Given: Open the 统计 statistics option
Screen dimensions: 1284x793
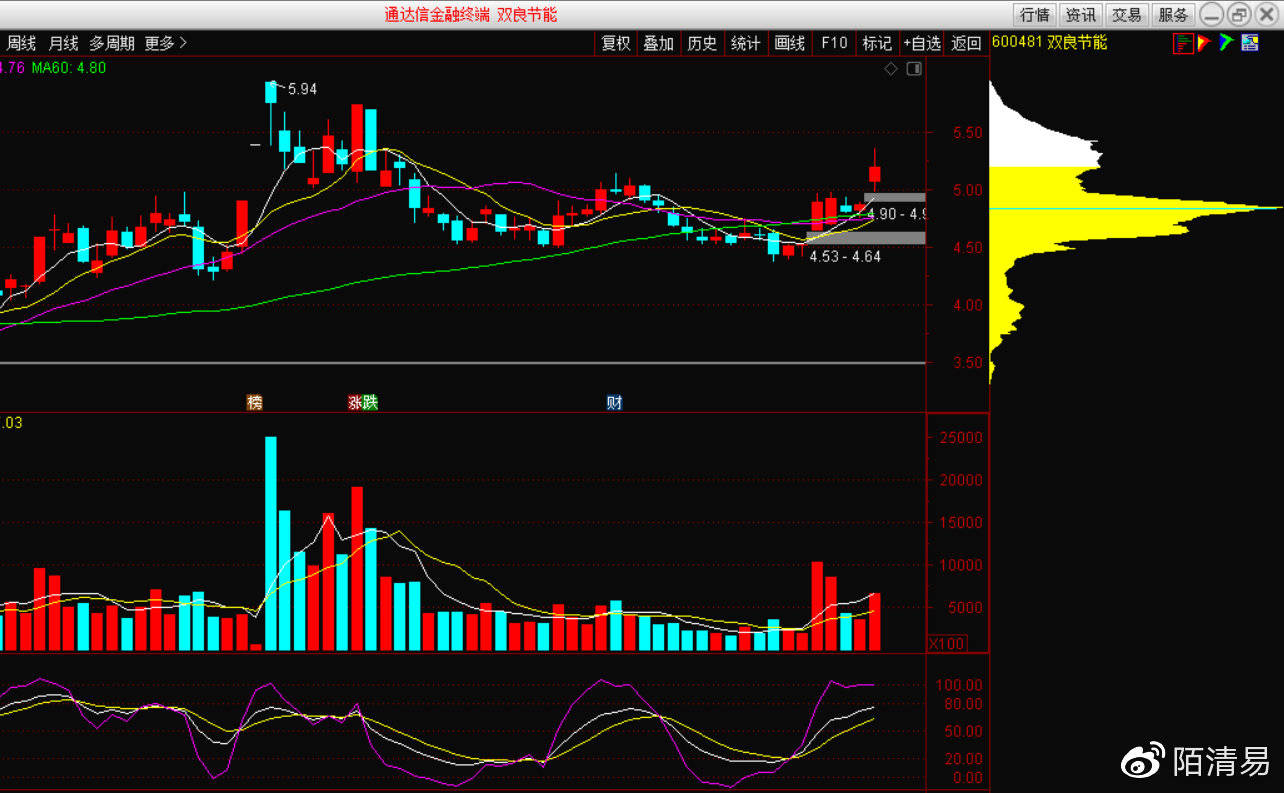Looking at the screenshot, I should (745, 43).
